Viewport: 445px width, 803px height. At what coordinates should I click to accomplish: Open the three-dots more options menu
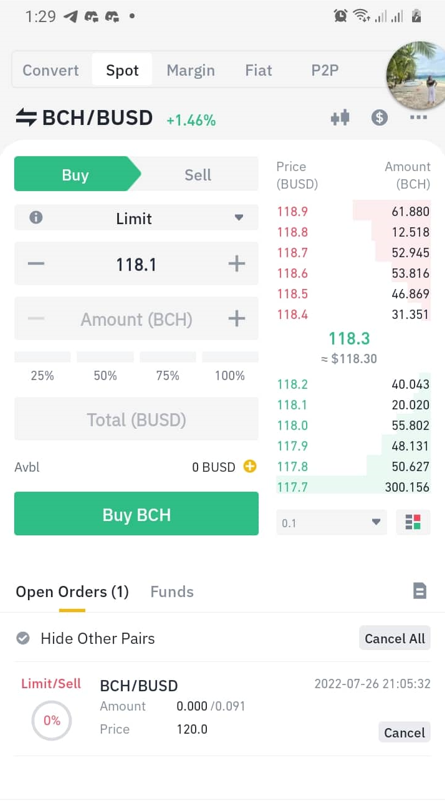pyautogui.click(x=418, y=118)
